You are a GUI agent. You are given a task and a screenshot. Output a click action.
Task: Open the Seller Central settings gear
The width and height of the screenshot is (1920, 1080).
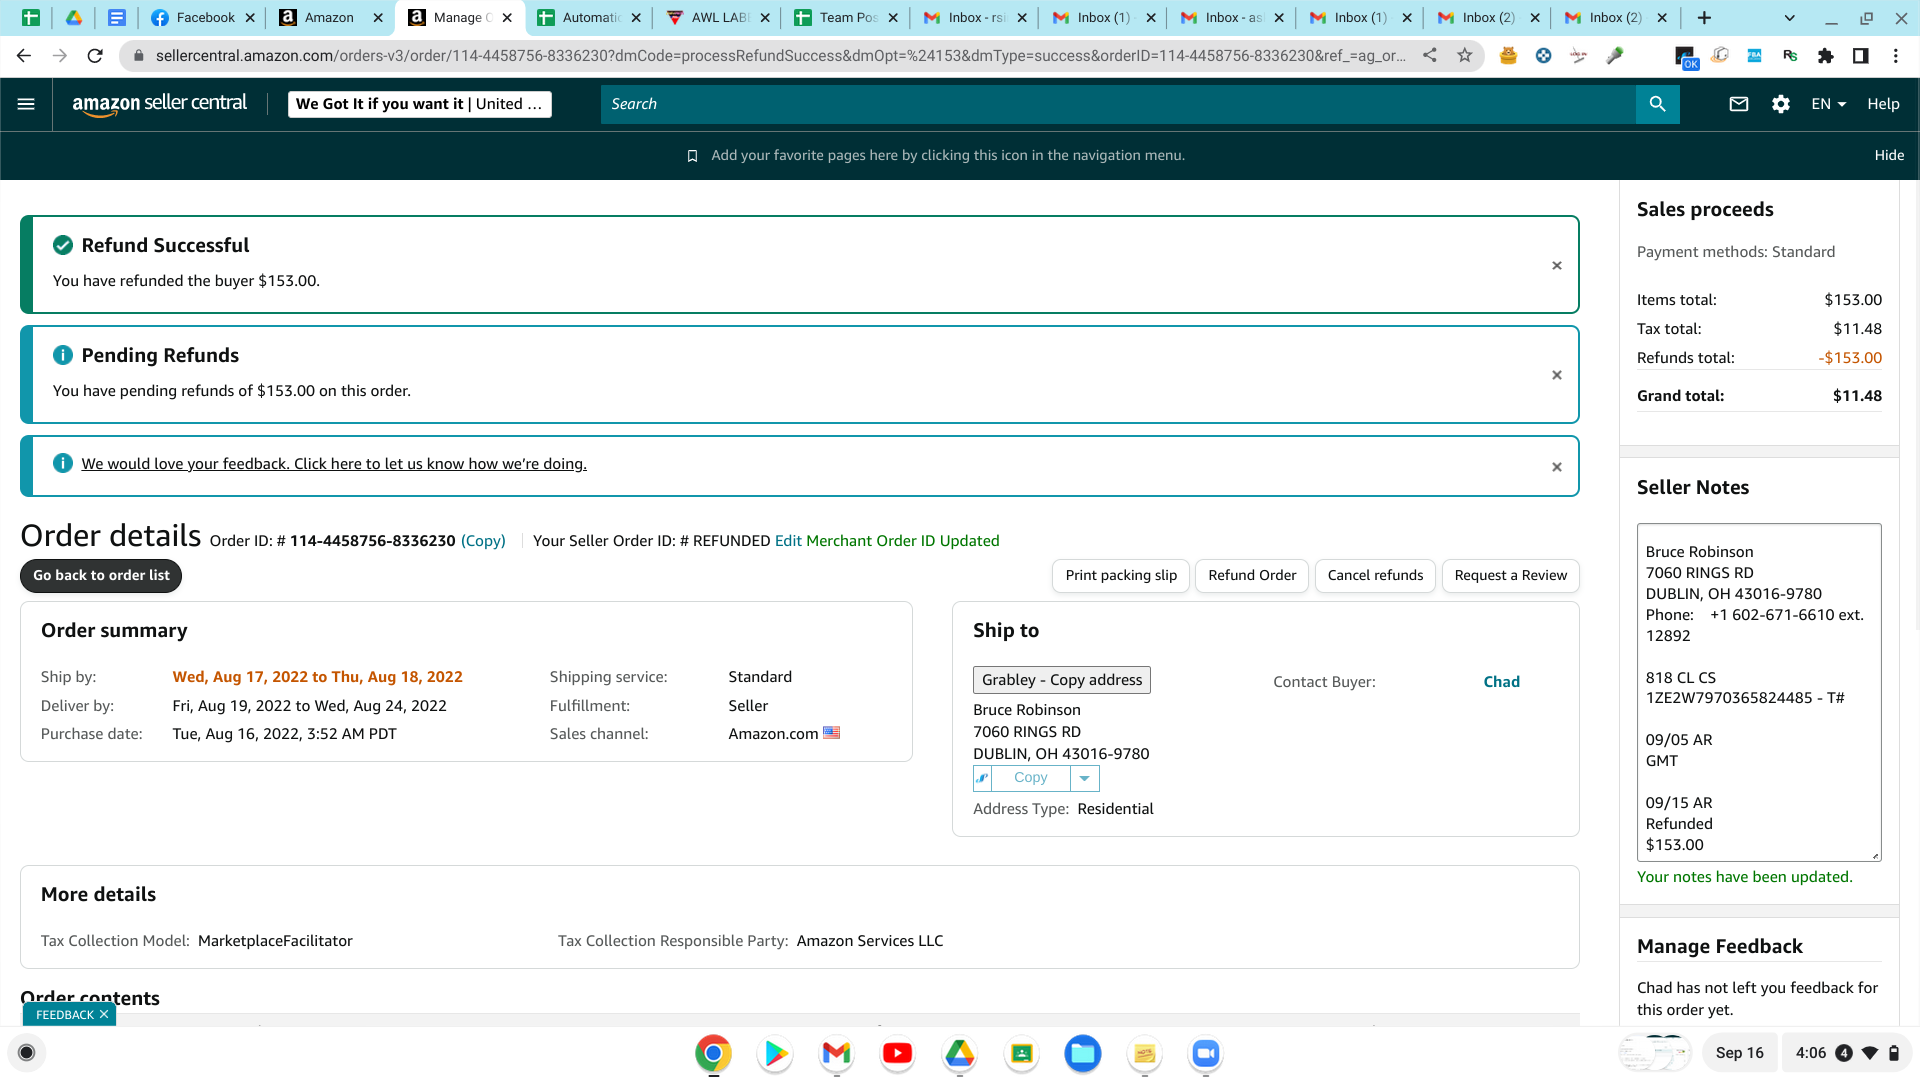tap(1781, 104)
